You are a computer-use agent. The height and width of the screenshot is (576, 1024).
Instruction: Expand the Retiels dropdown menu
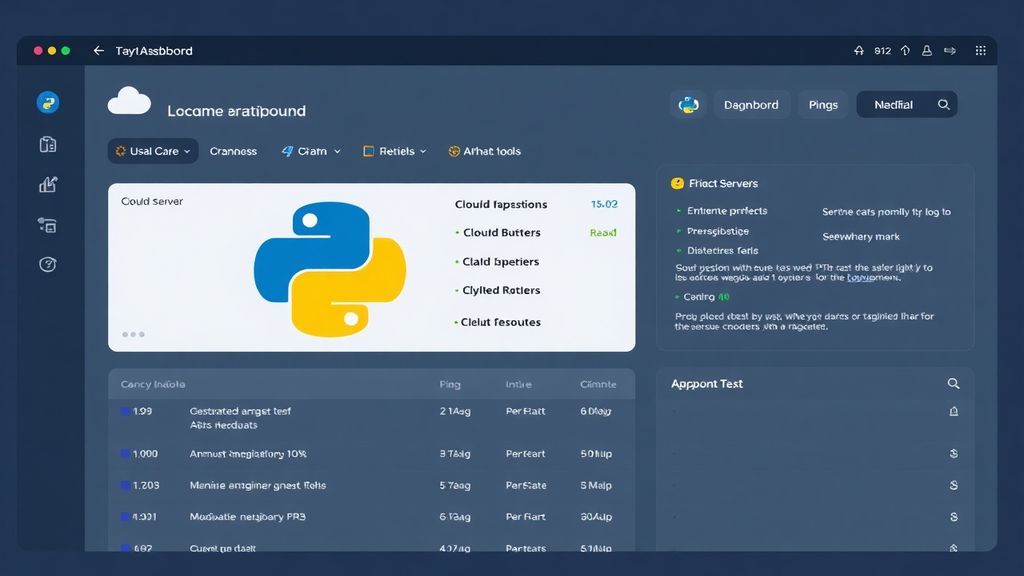[394, 151]
